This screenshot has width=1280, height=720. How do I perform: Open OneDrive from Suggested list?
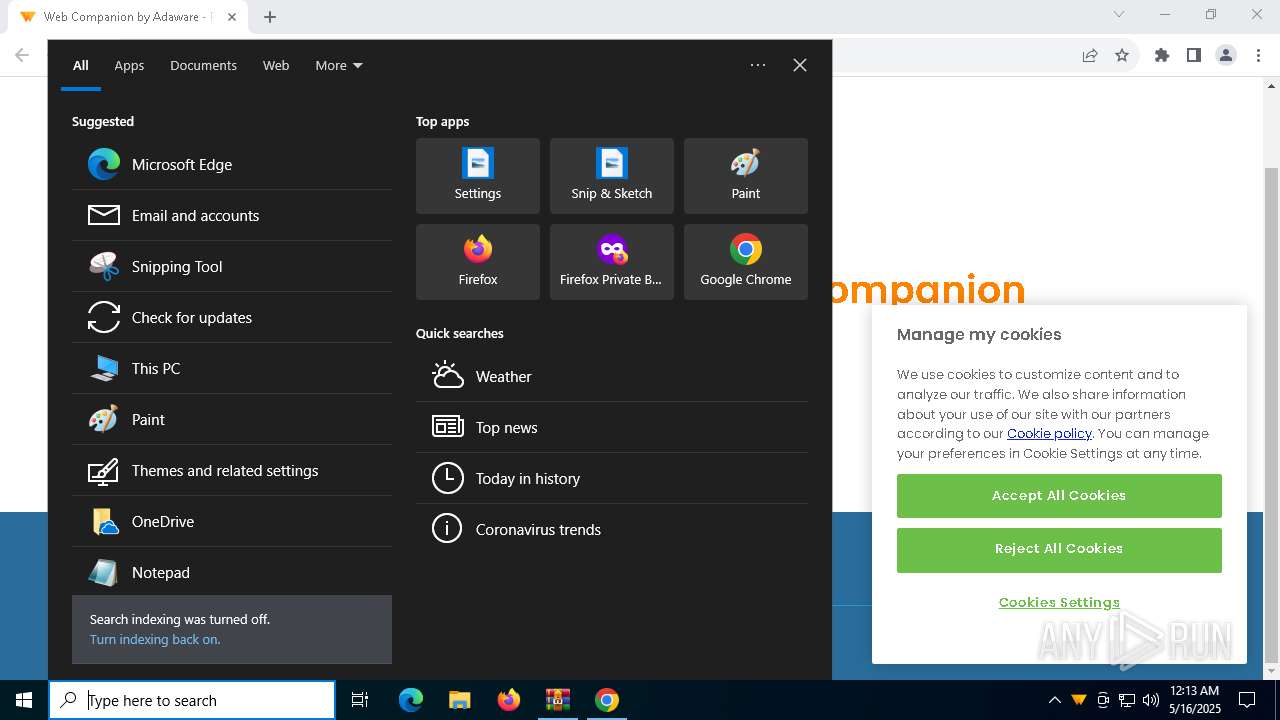pyautogui.click(x=232, y=521)
